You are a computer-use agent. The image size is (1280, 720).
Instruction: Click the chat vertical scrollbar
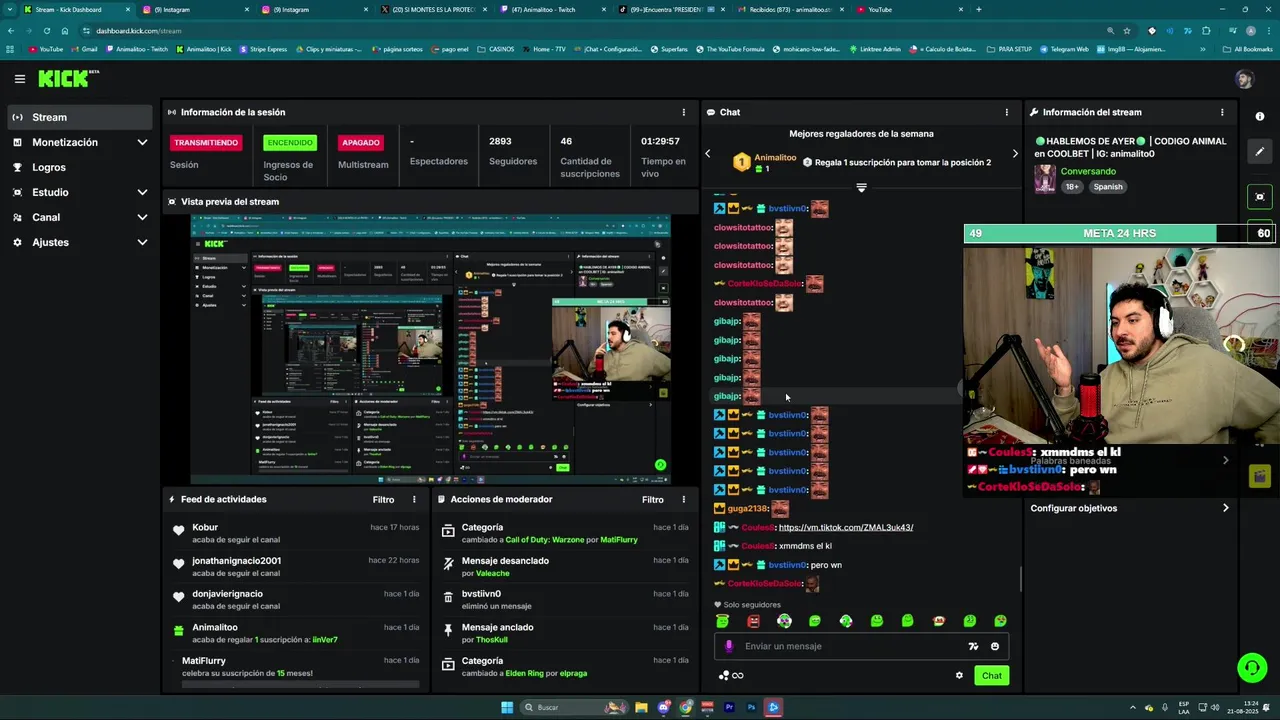tap(1020, 579)
